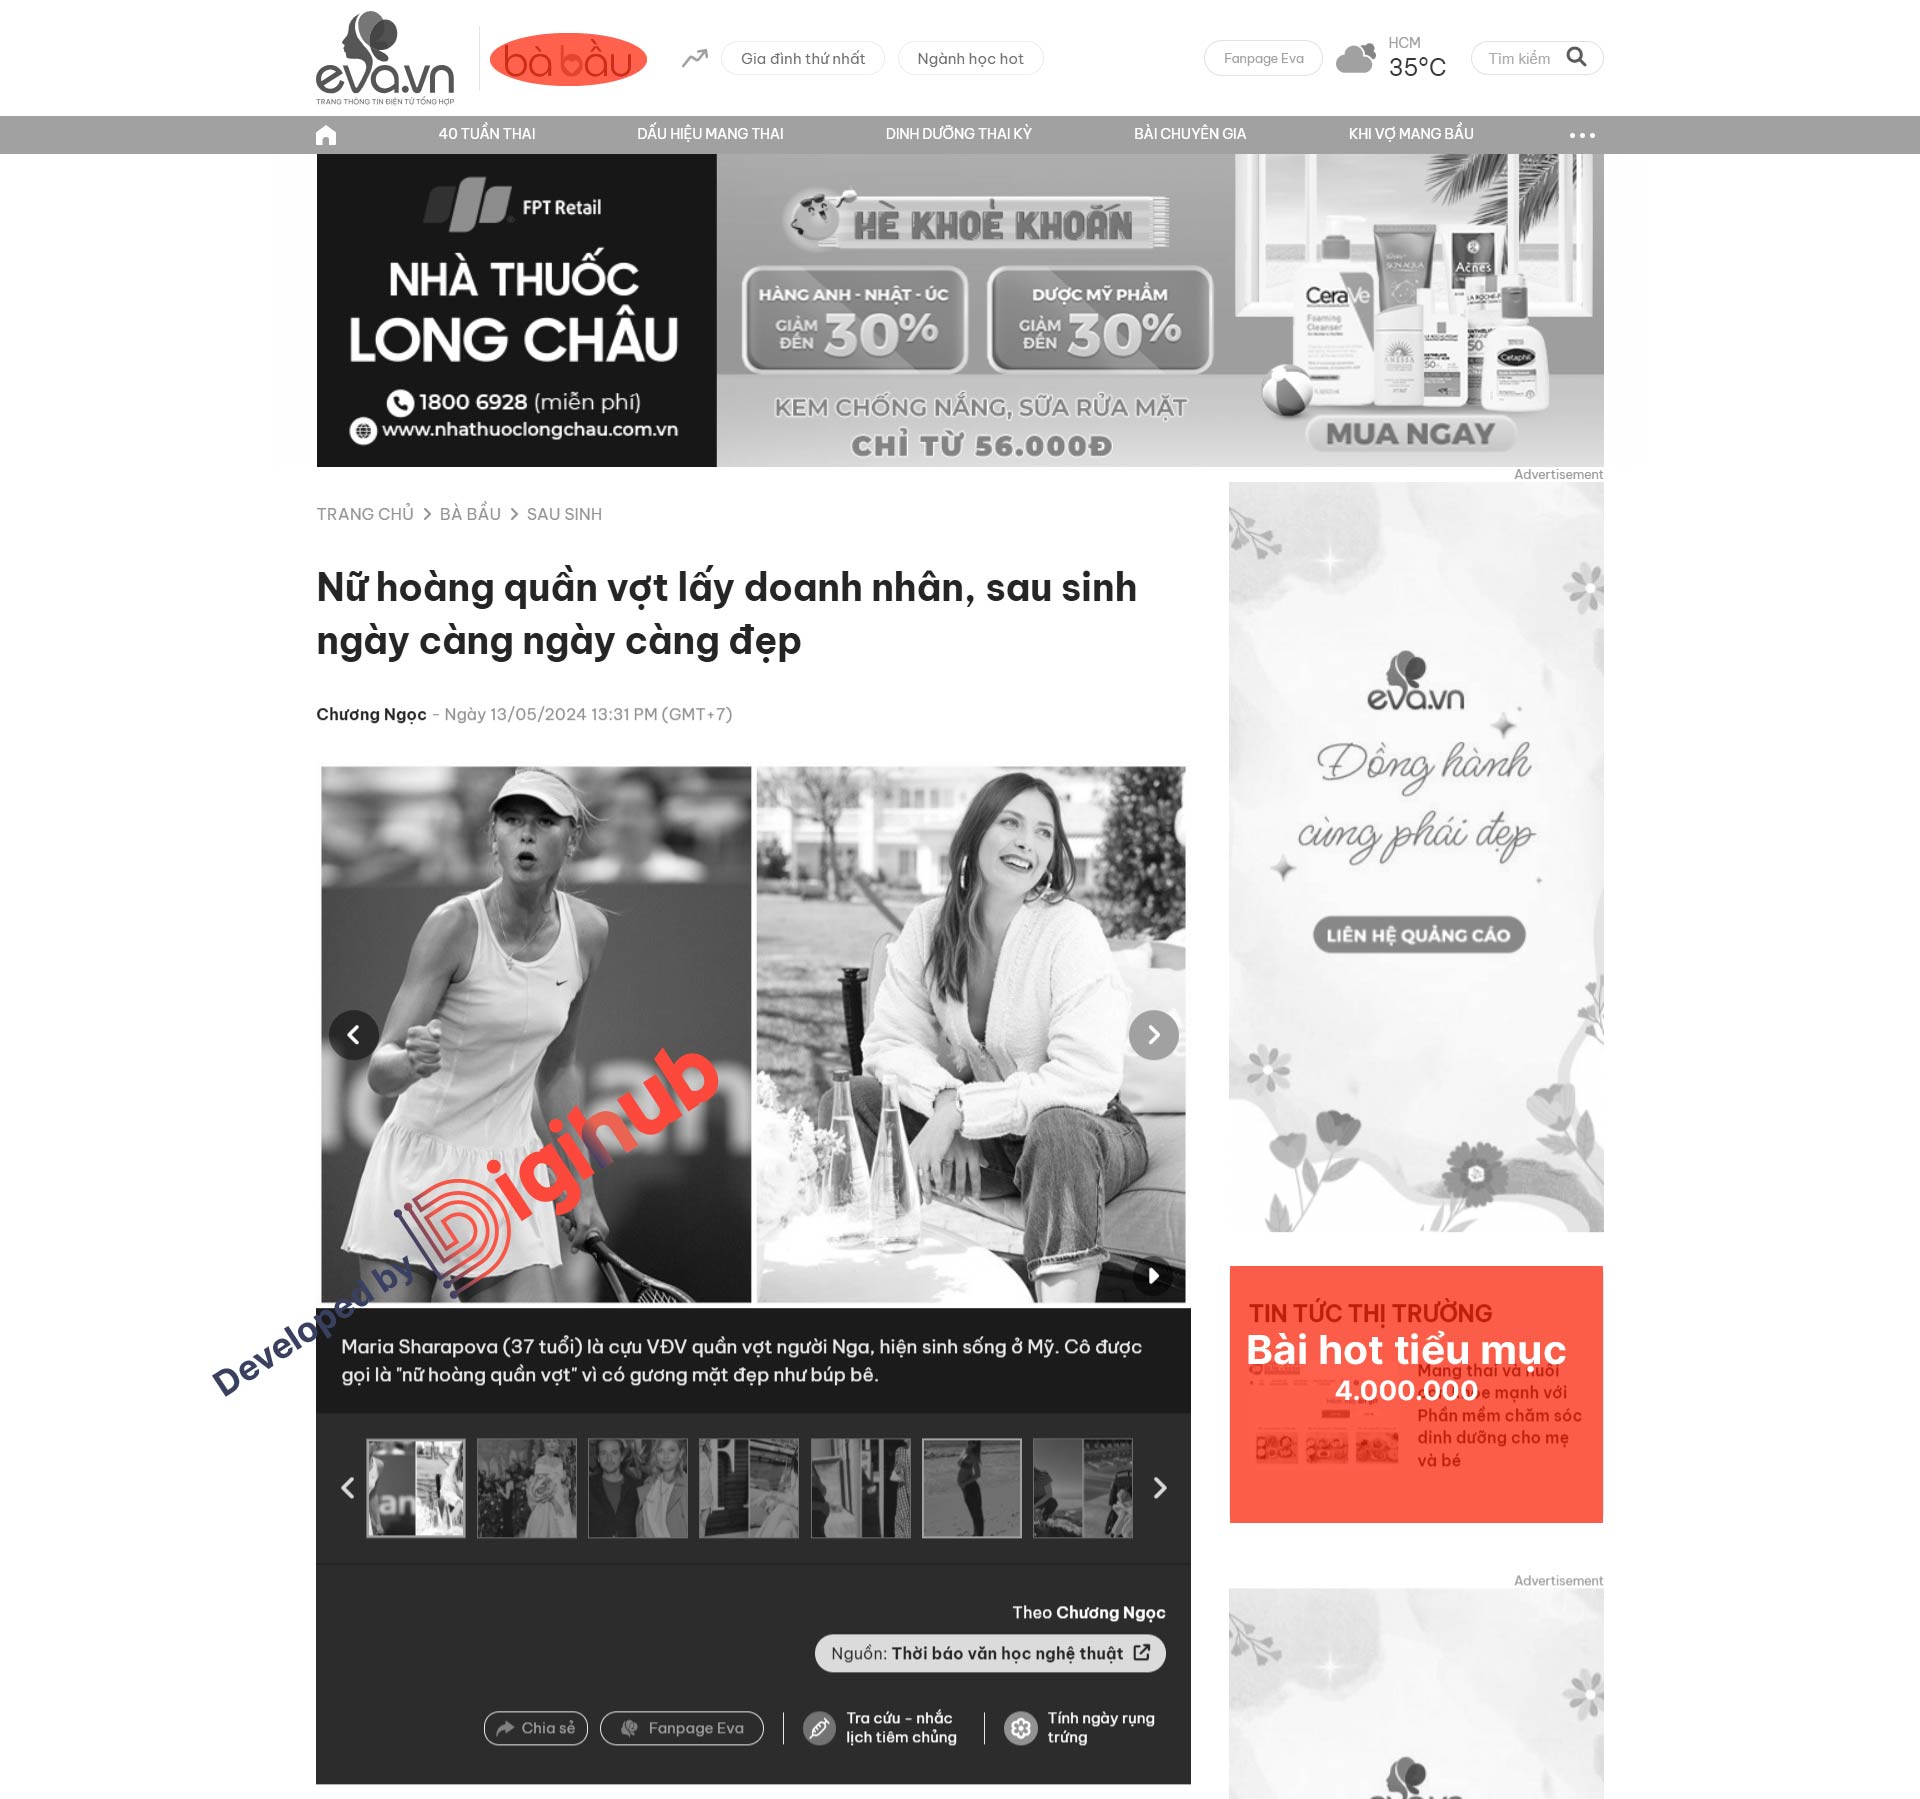Click the ovulation calendar calculator icon

[x=1021, y=1728]
